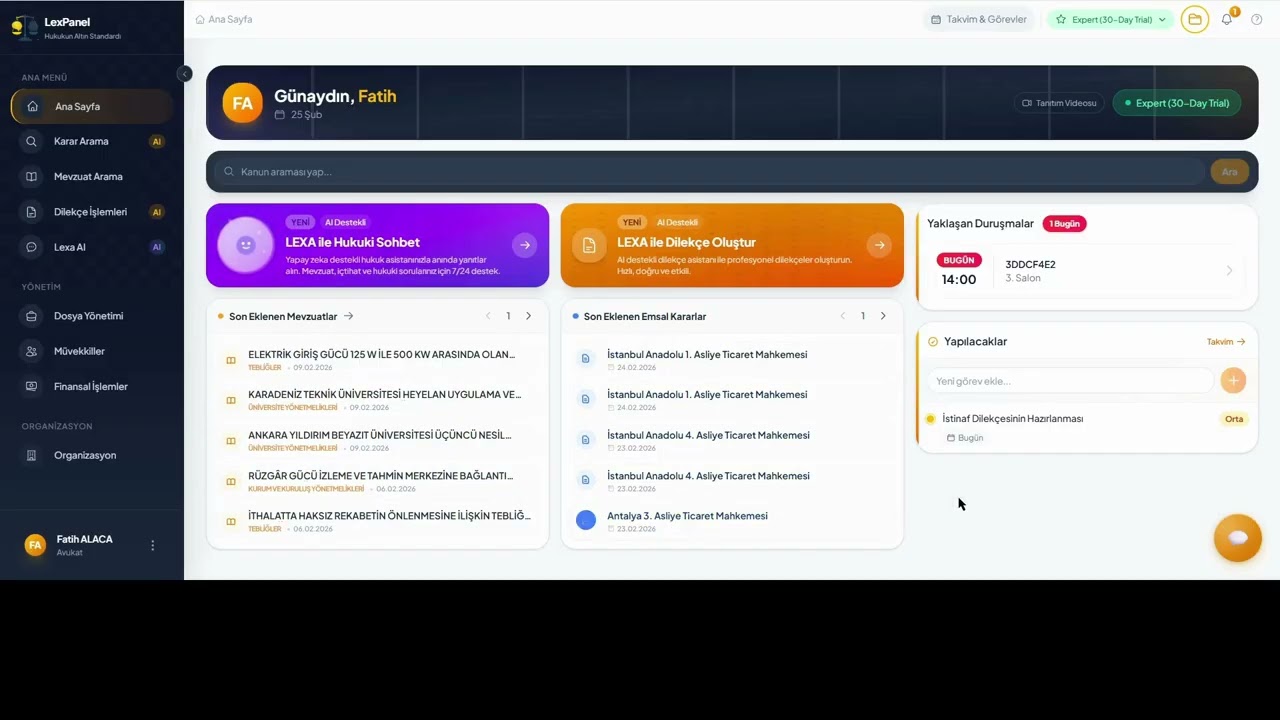Open ANKARA YILDIRIM BEYAZIT ÜNİVERSİTESİ regulation
Screen dimensions: 1280x720
(380, 435)
